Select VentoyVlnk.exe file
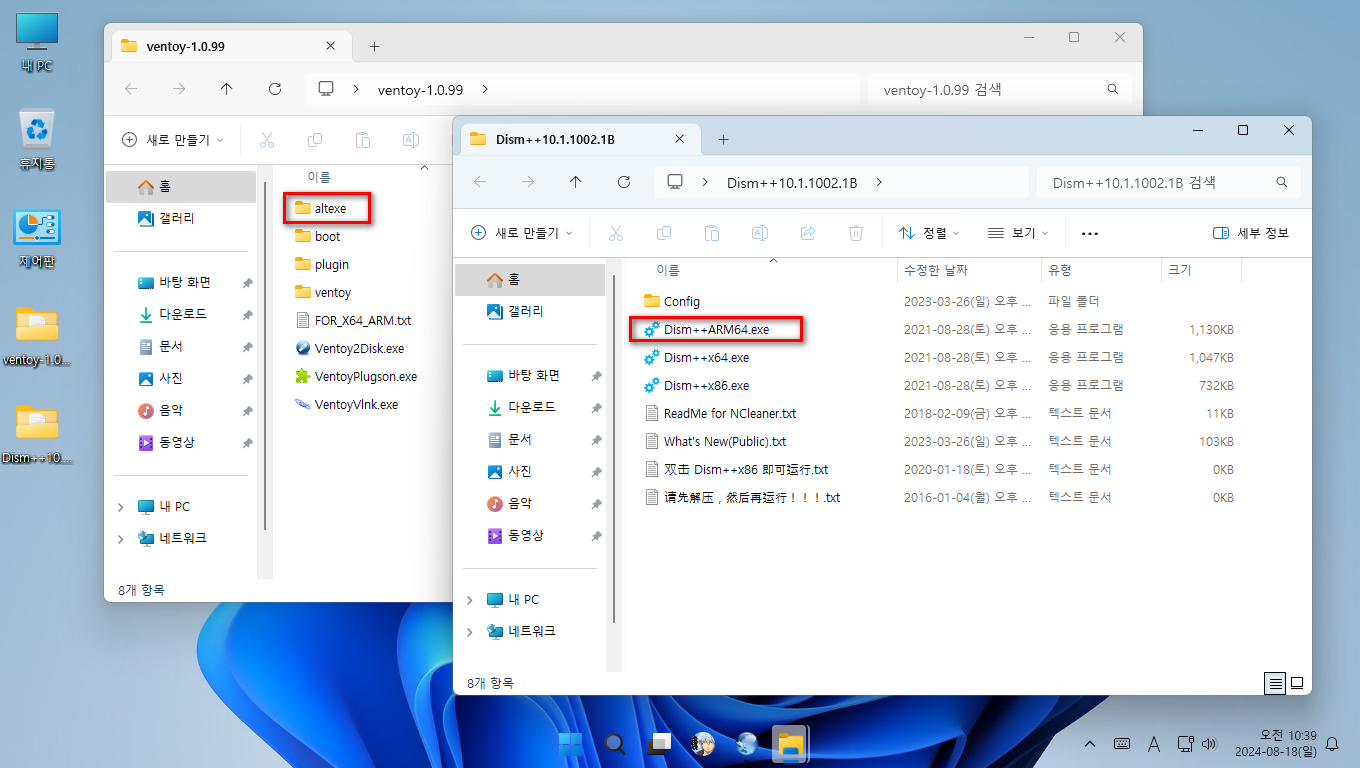Image resolution: width=1360 pixels, height=768 pixels. pos(347,405)
